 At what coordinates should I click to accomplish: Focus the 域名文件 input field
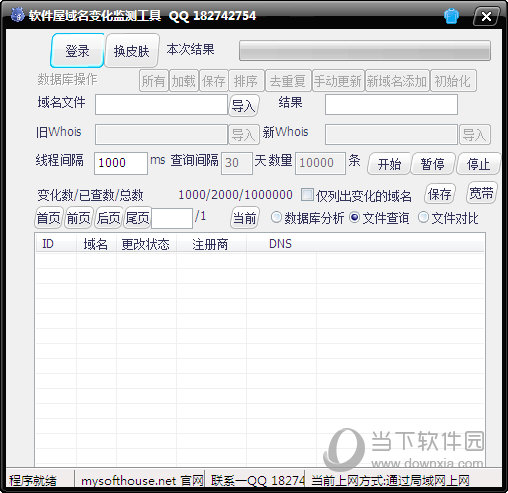click(161, 105)
